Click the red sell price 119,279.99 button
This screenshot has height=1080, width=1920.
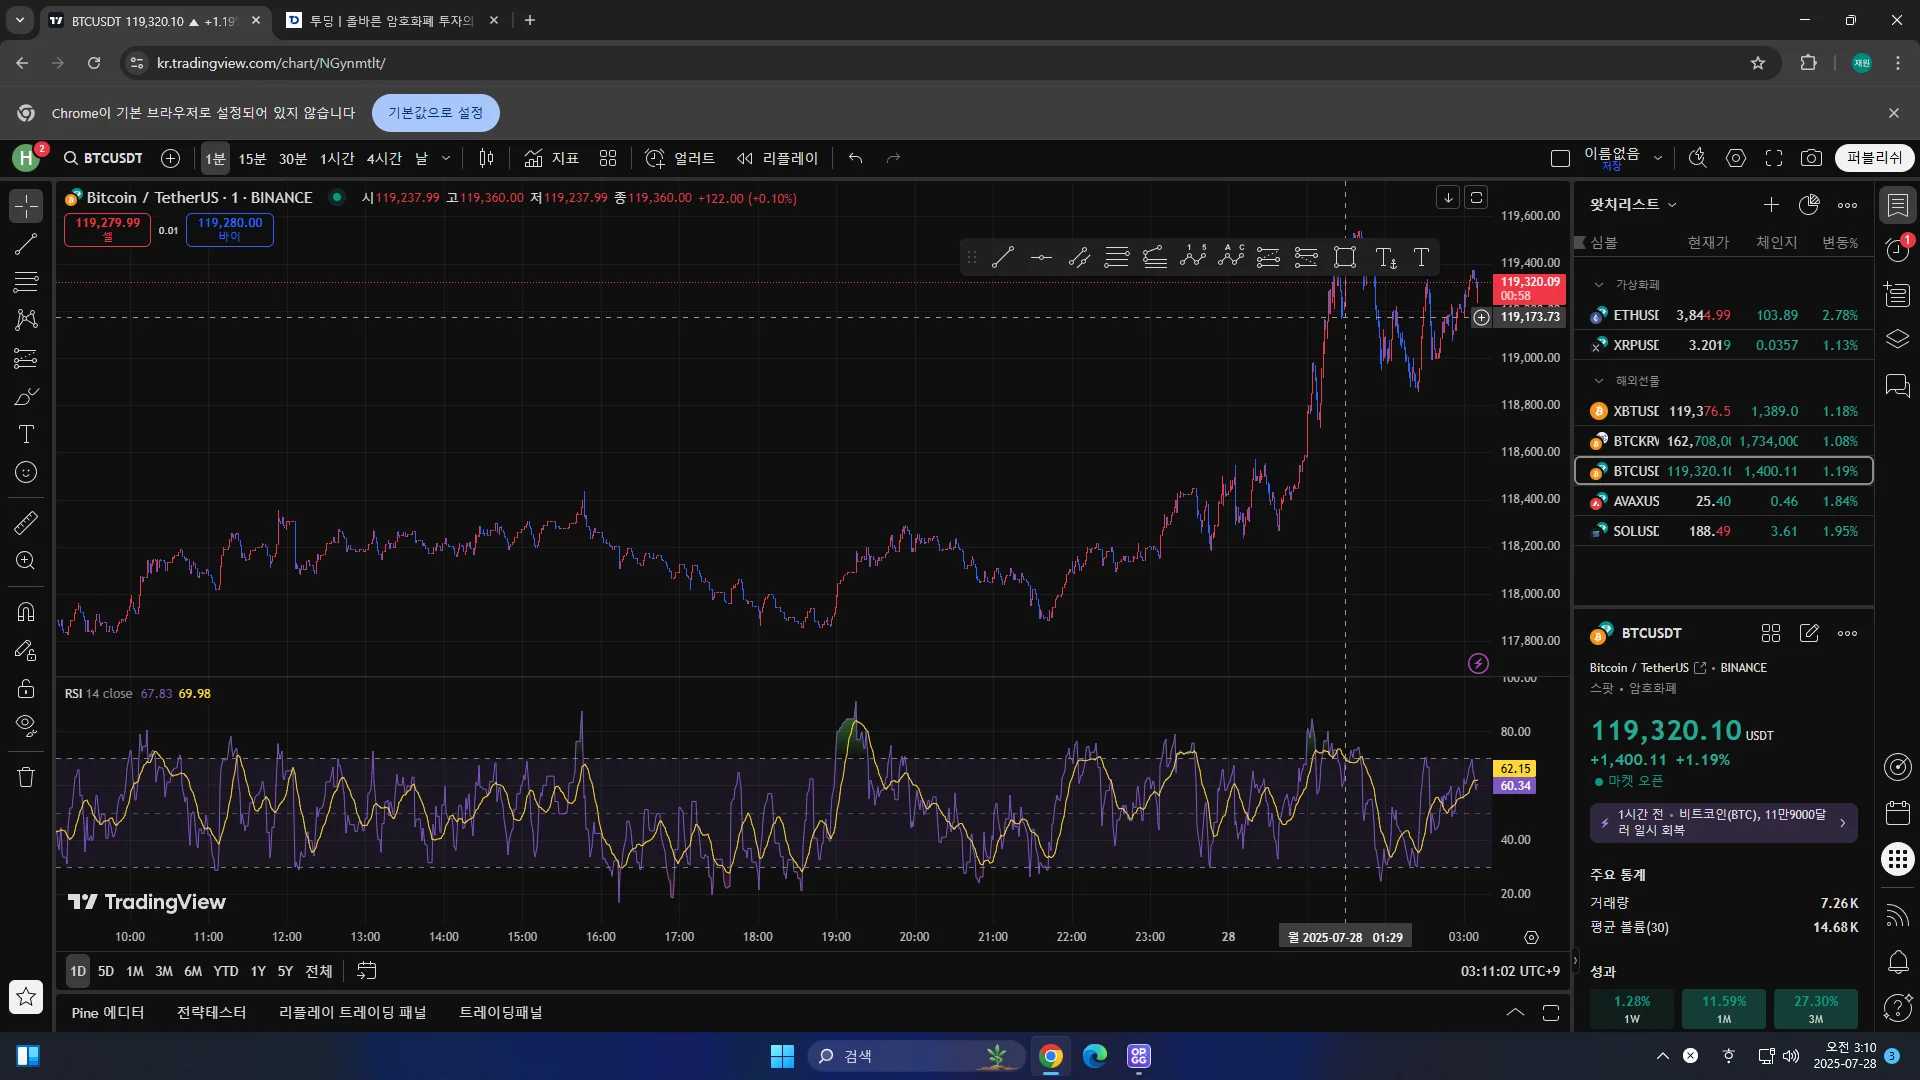[107, 229]
